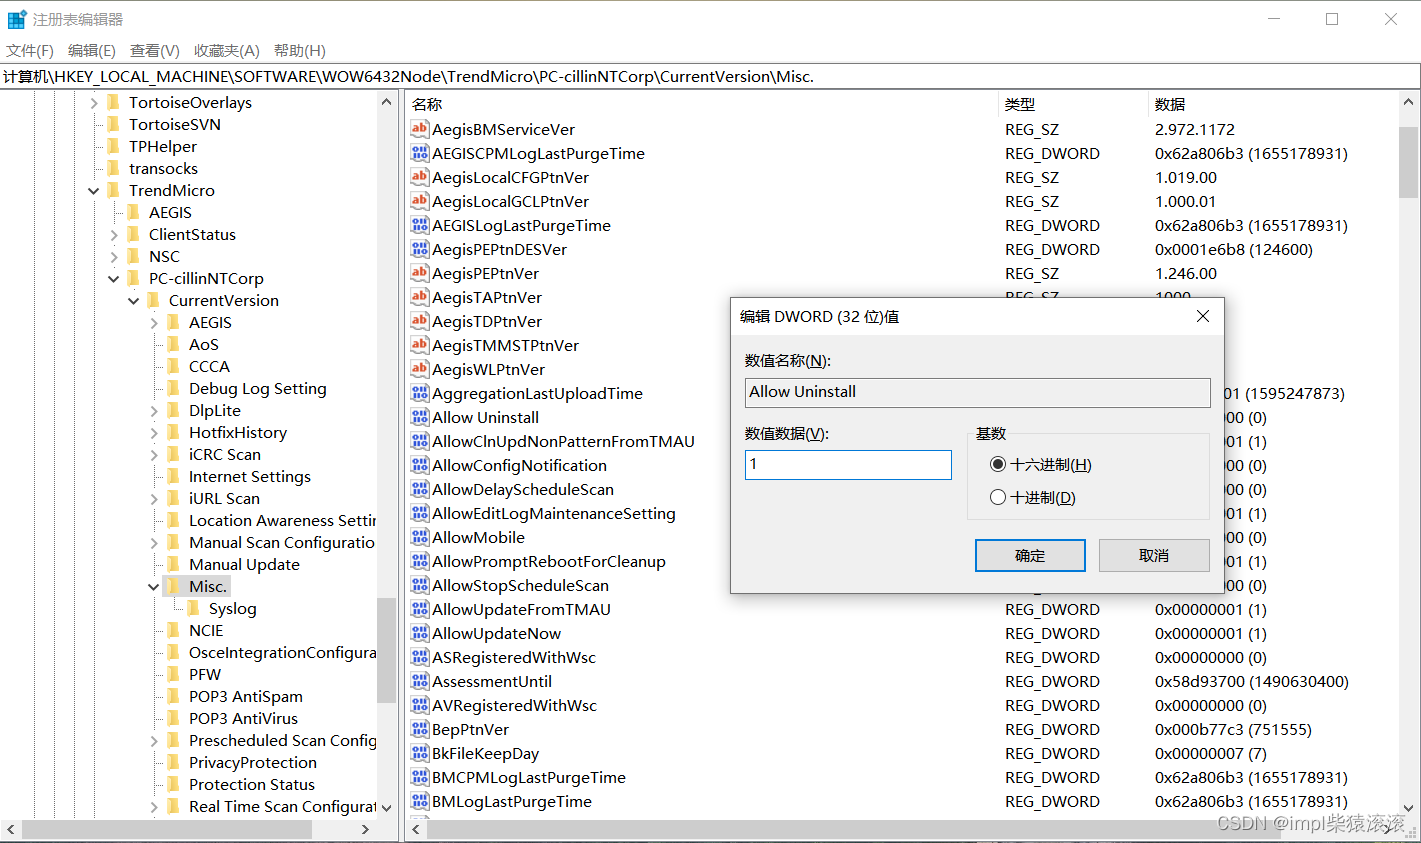Image resolution: width=1421 pixels, height=843 pixels.
Task: Click the AegisTDPtnVer string icon
Action: point(420,321)
